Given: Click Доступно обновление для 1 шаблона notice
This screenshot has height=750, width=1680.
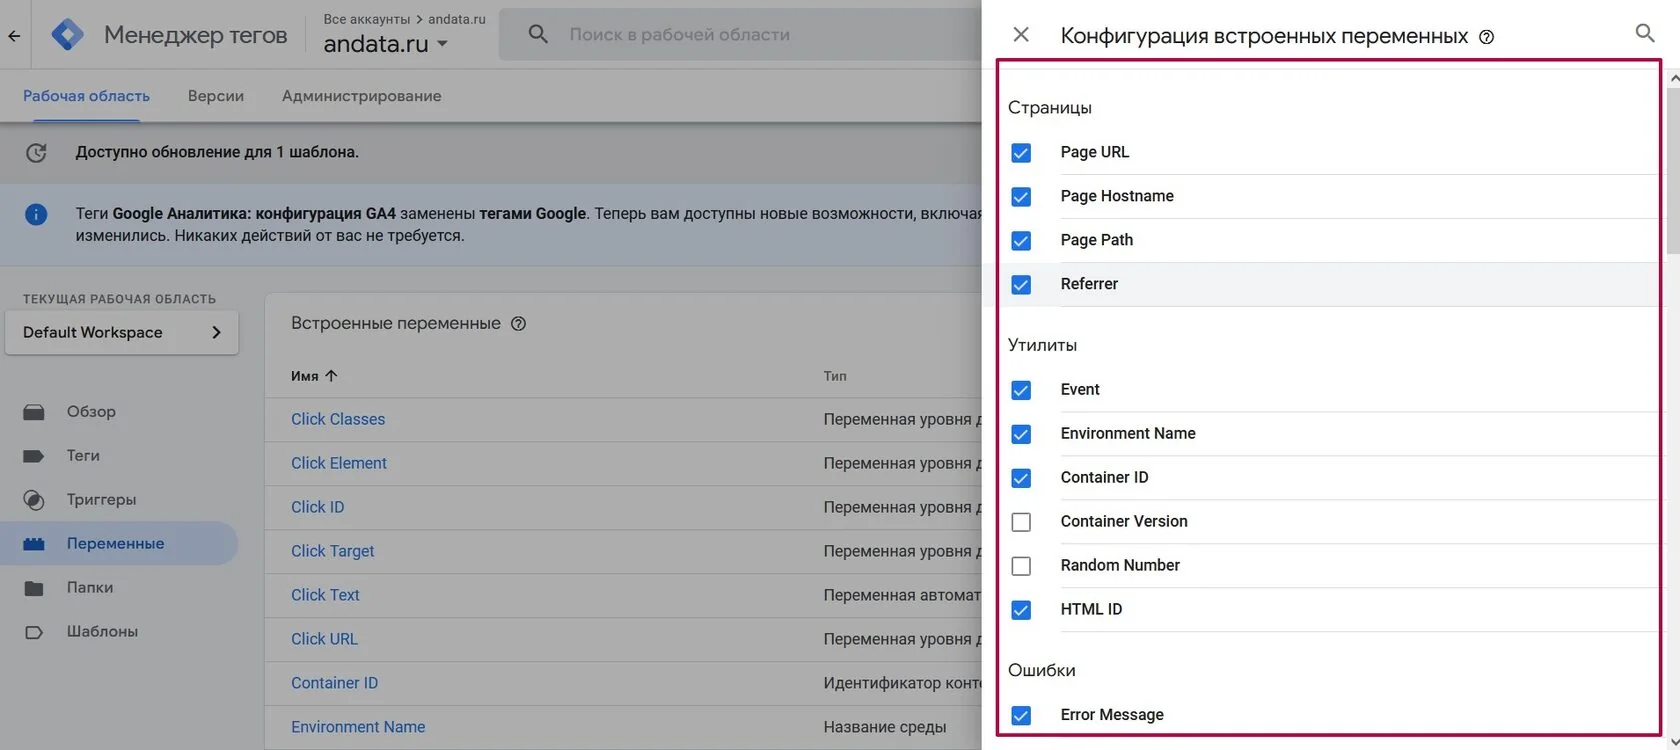Looking at the screenshot, I should 217,152.
